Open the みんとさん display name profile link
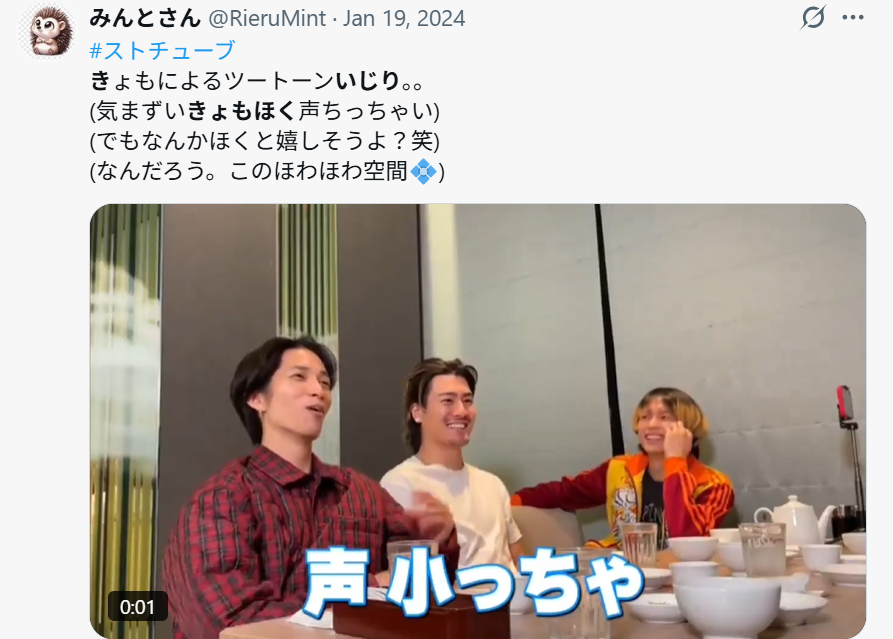This screenshot has height=639, width=893. 145,18
